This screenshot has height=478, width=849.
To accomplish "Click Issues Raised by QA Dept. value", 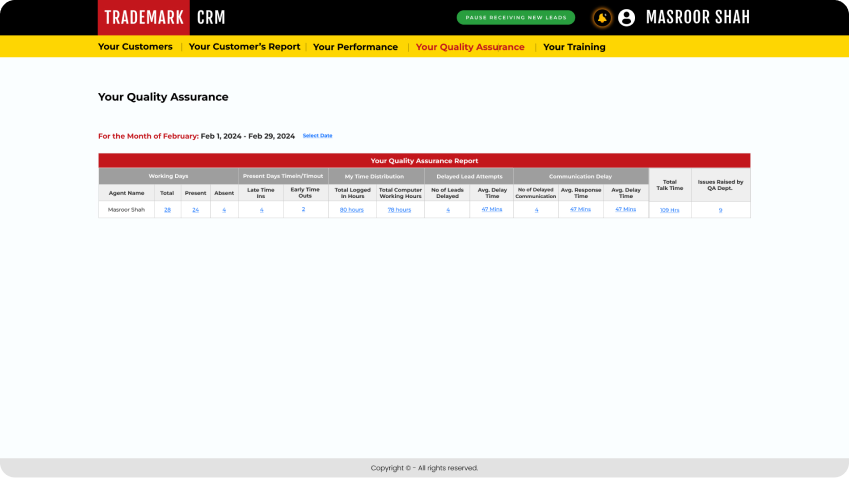I will [x=720, y=210].
